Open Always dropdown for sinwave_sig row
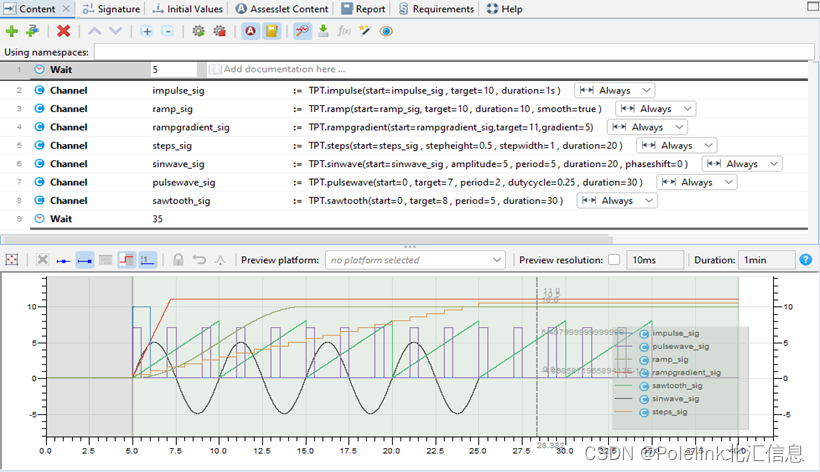Image resolution: width=820 pixels, height=472 pixels. tap(742, 164)
